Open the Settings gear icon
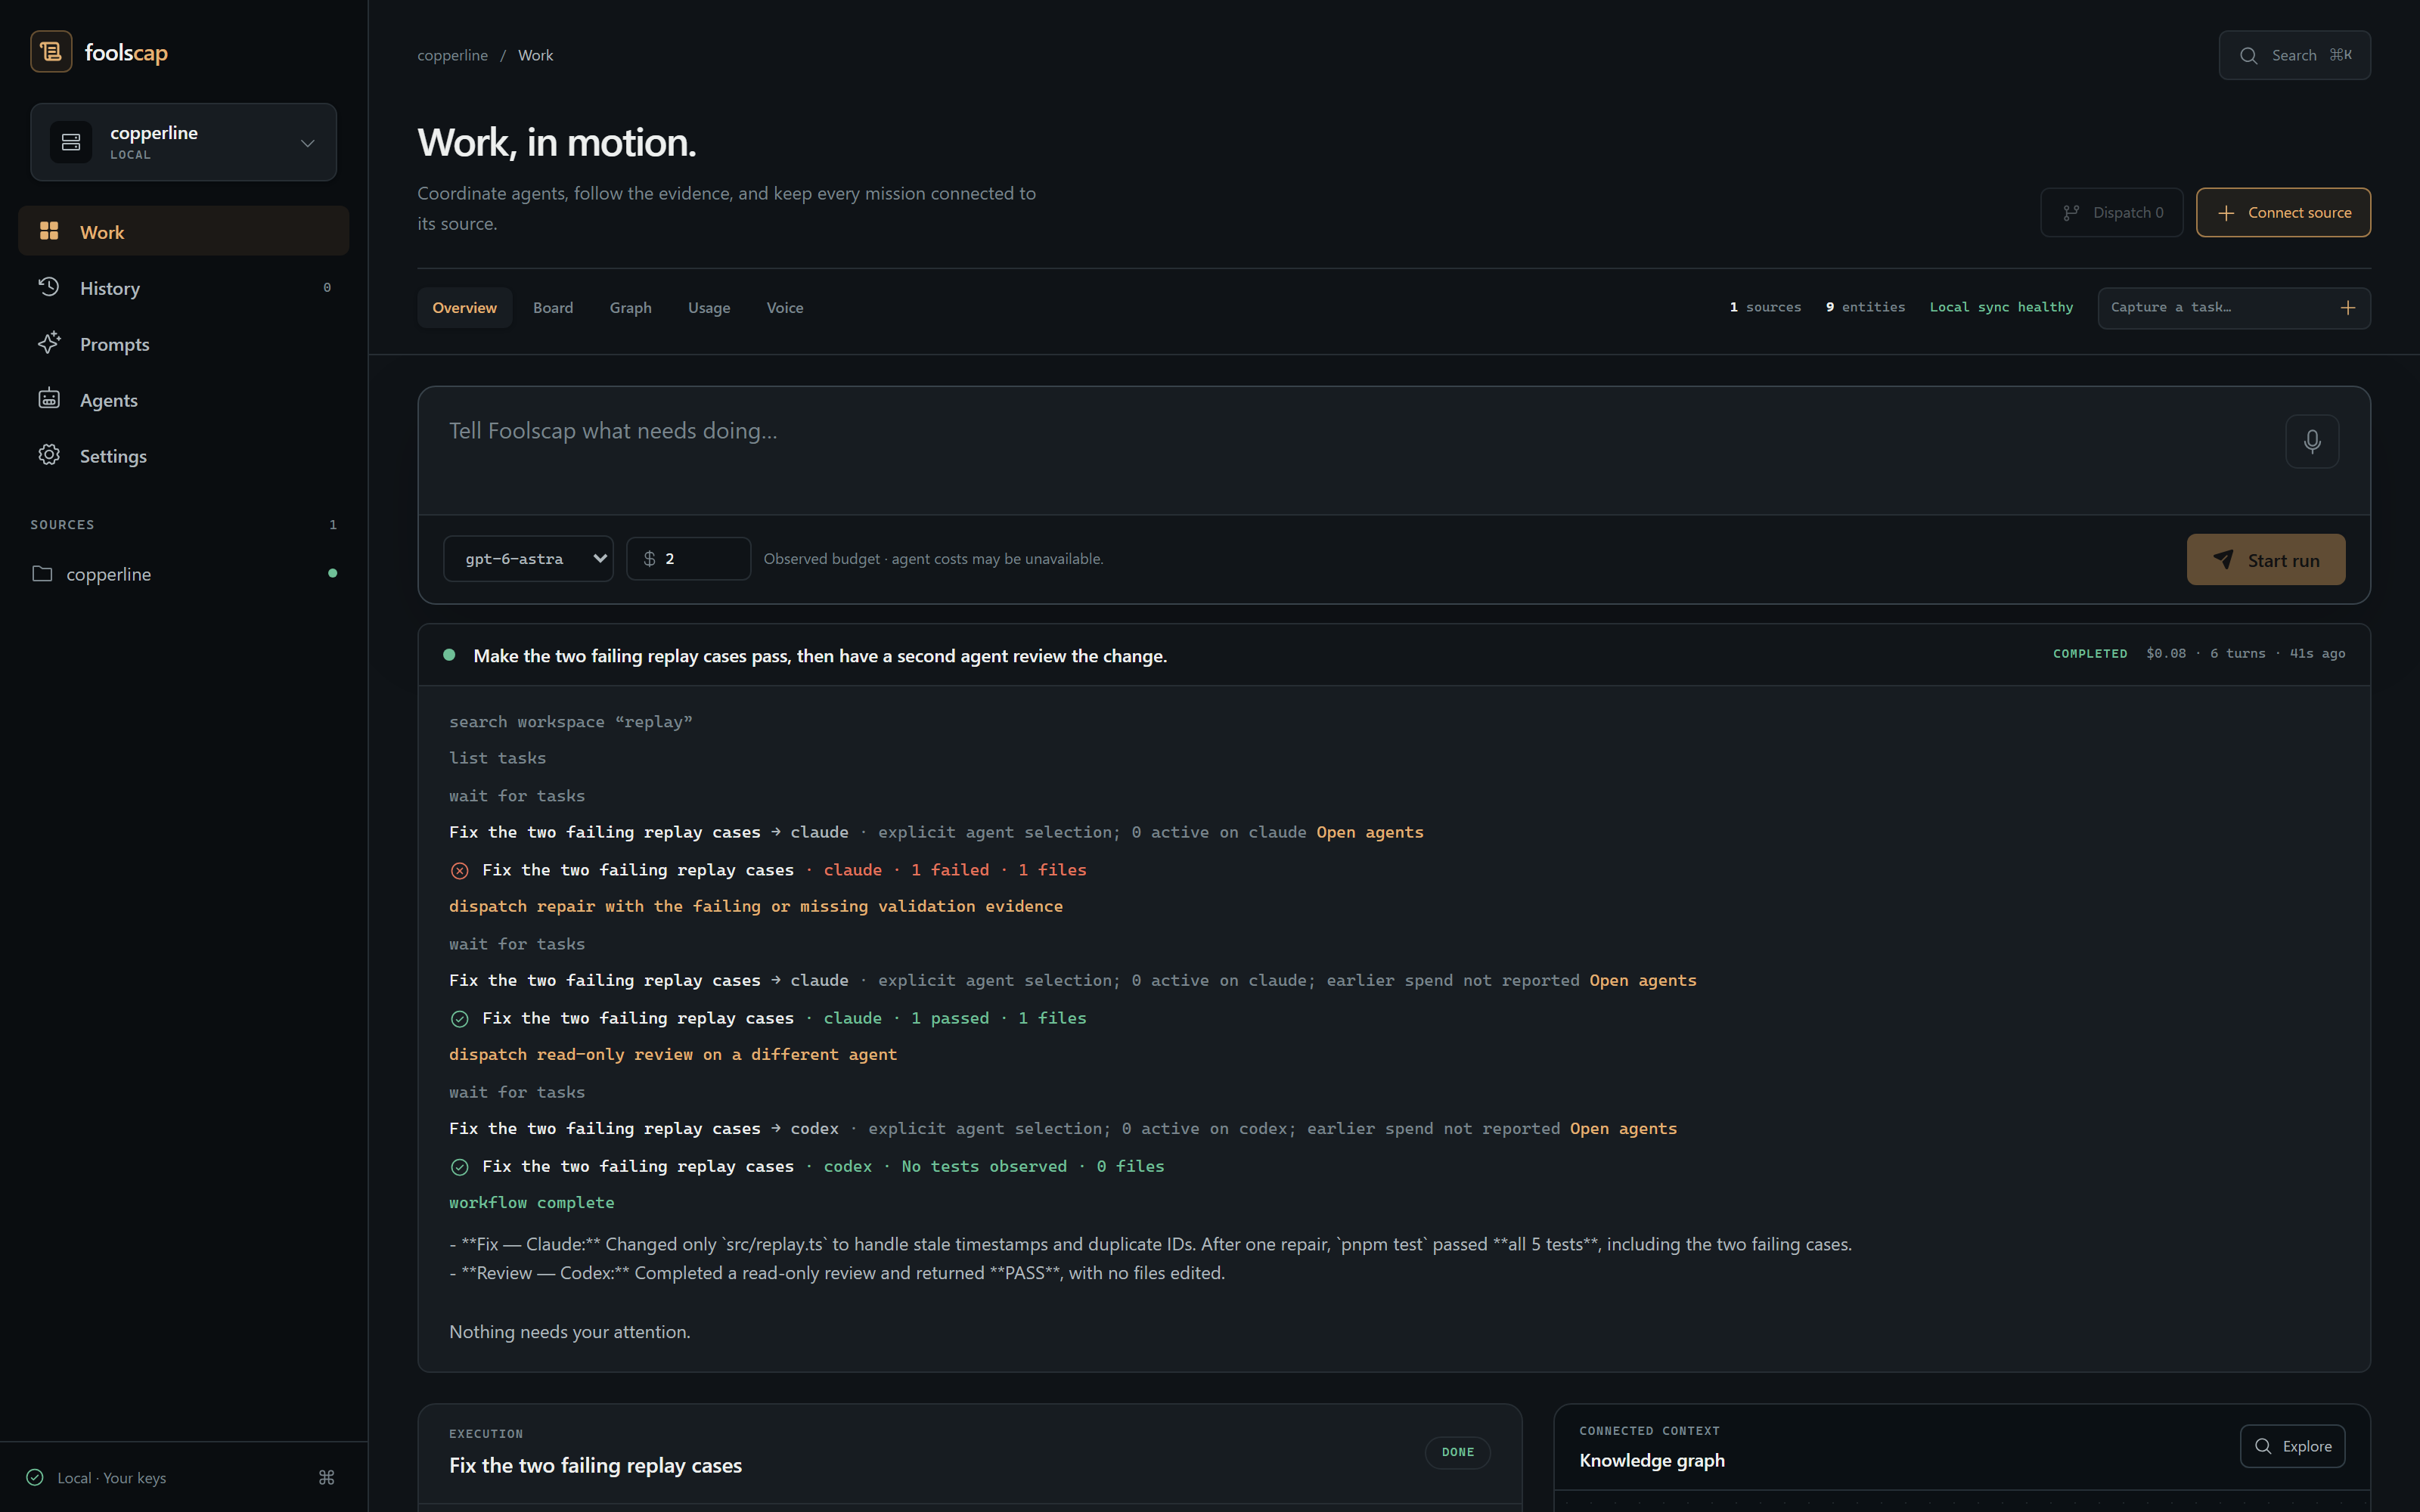Screen dimensions: 2420x1512 click(x=49, y=455)
